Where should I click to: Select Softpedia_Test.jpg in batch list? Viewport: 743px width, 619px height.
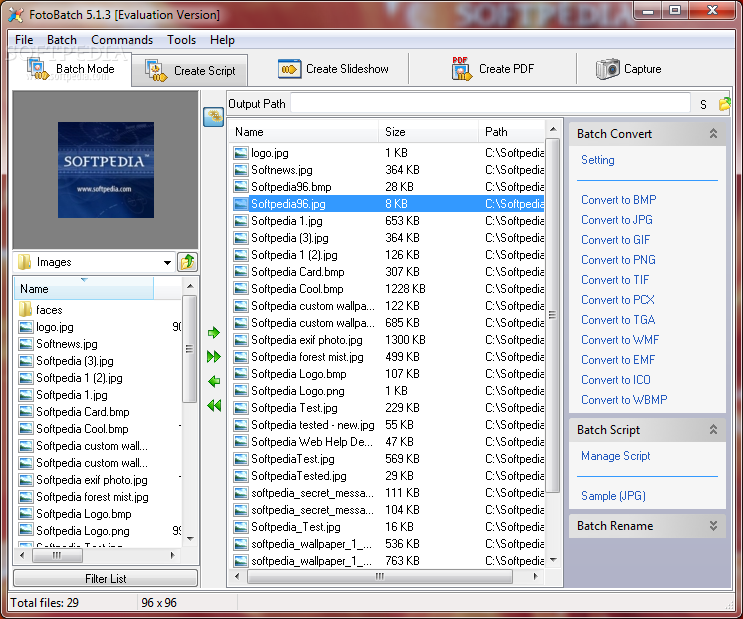click(x=388, y=527)
